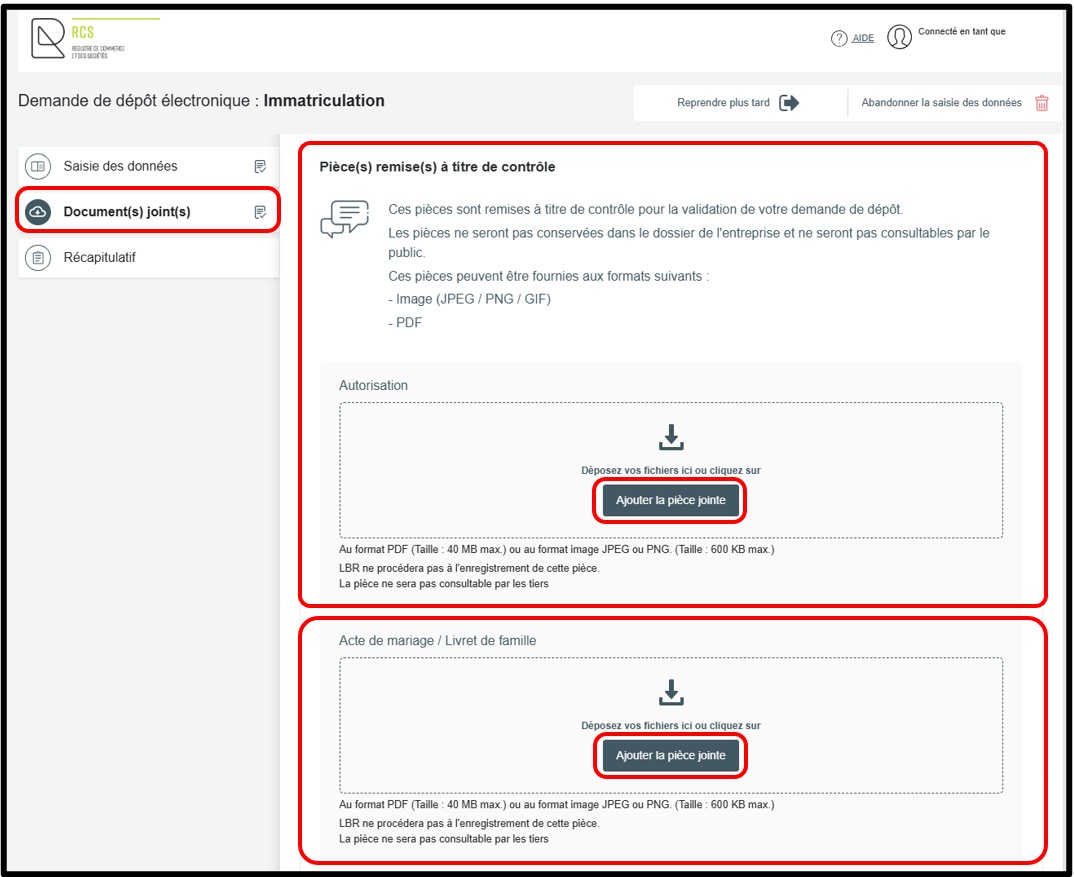Add an attachment for Acte de mariage
Viewport: 1074px width, 877px height.
coord(670,756)
